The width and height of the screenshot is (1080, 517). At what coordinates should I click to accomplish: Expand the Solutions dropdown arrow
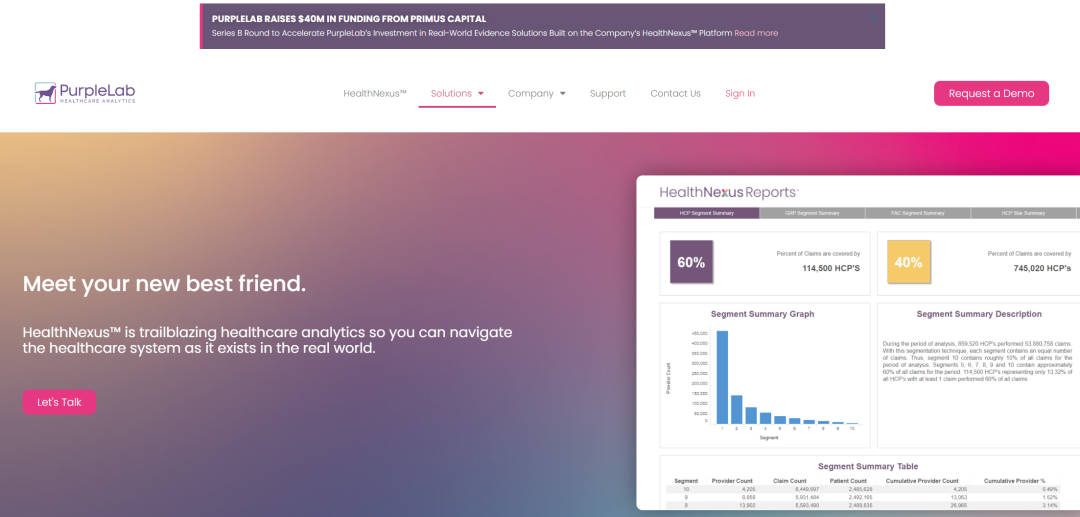(x=481, y=94)
